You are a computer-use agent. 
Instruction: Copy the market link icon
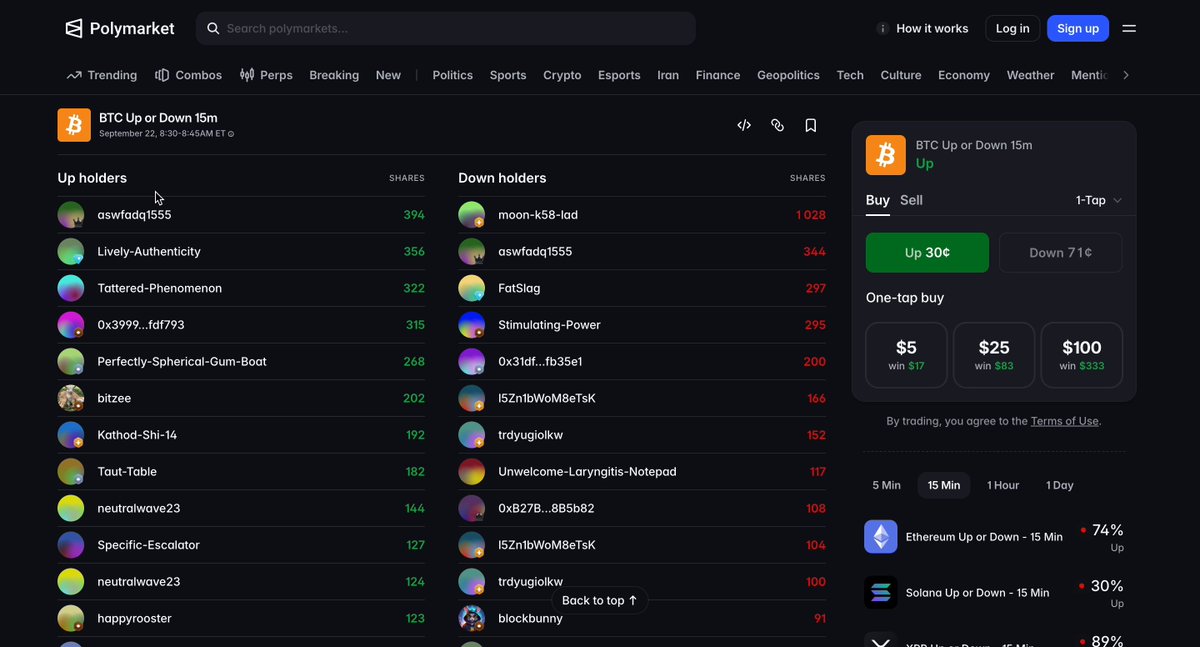(x=777, y=125)
